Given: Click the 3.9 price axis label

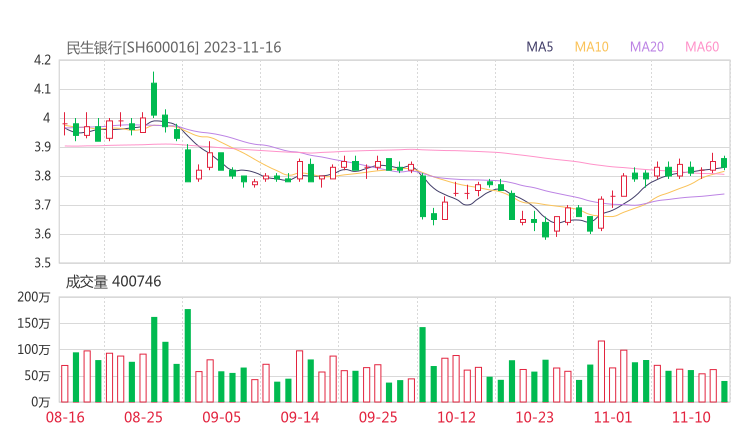Looking at the screenshot, I should [x=42, y=147].
